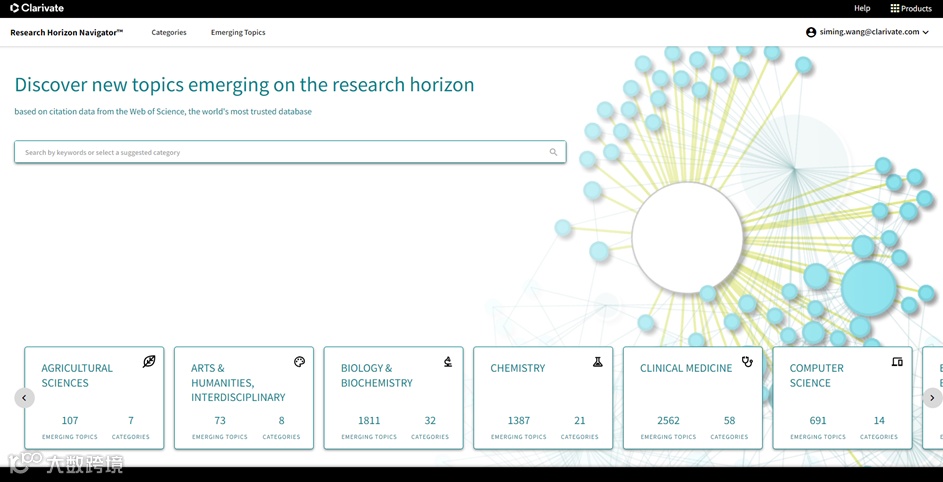Click the search magnifier icon

pyautogui.click(x=553, y=152)
